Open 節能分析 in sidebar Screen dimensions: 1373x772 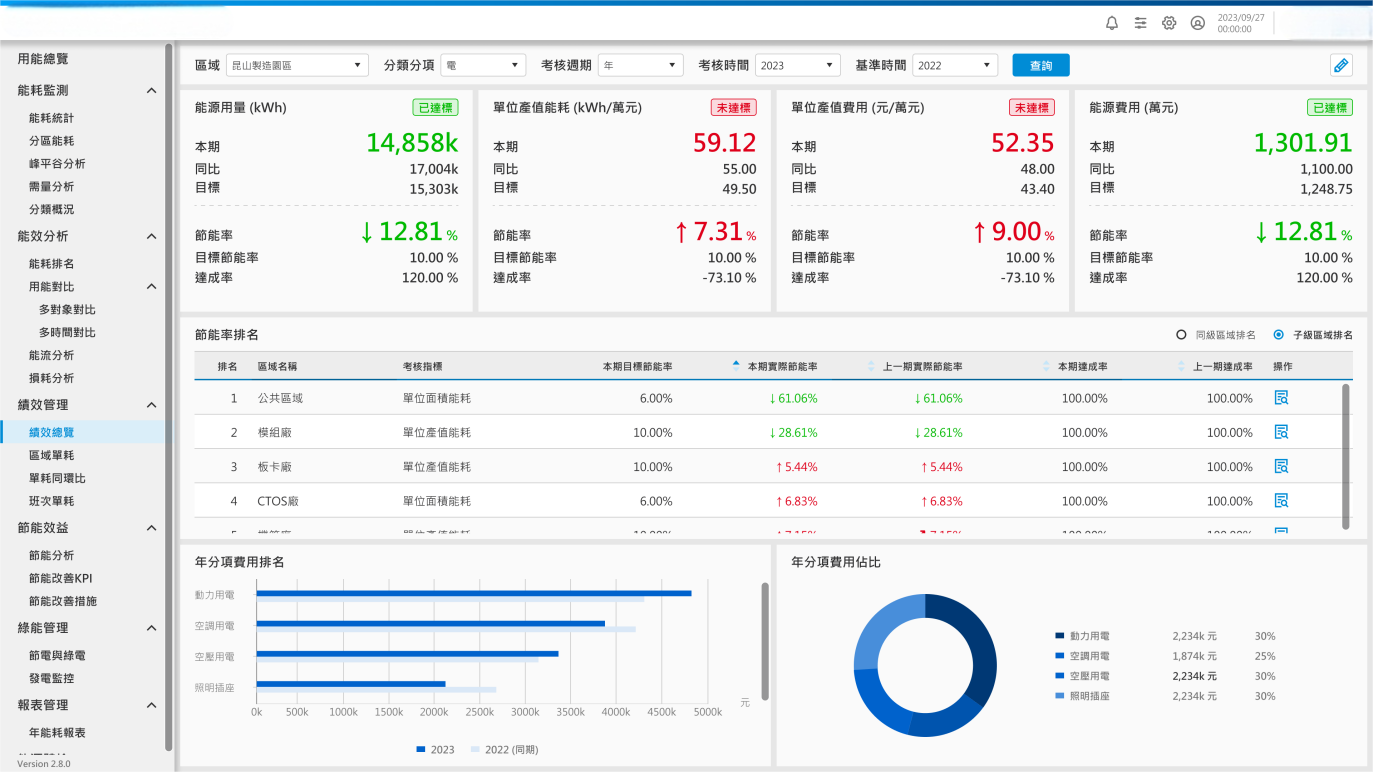51,556
